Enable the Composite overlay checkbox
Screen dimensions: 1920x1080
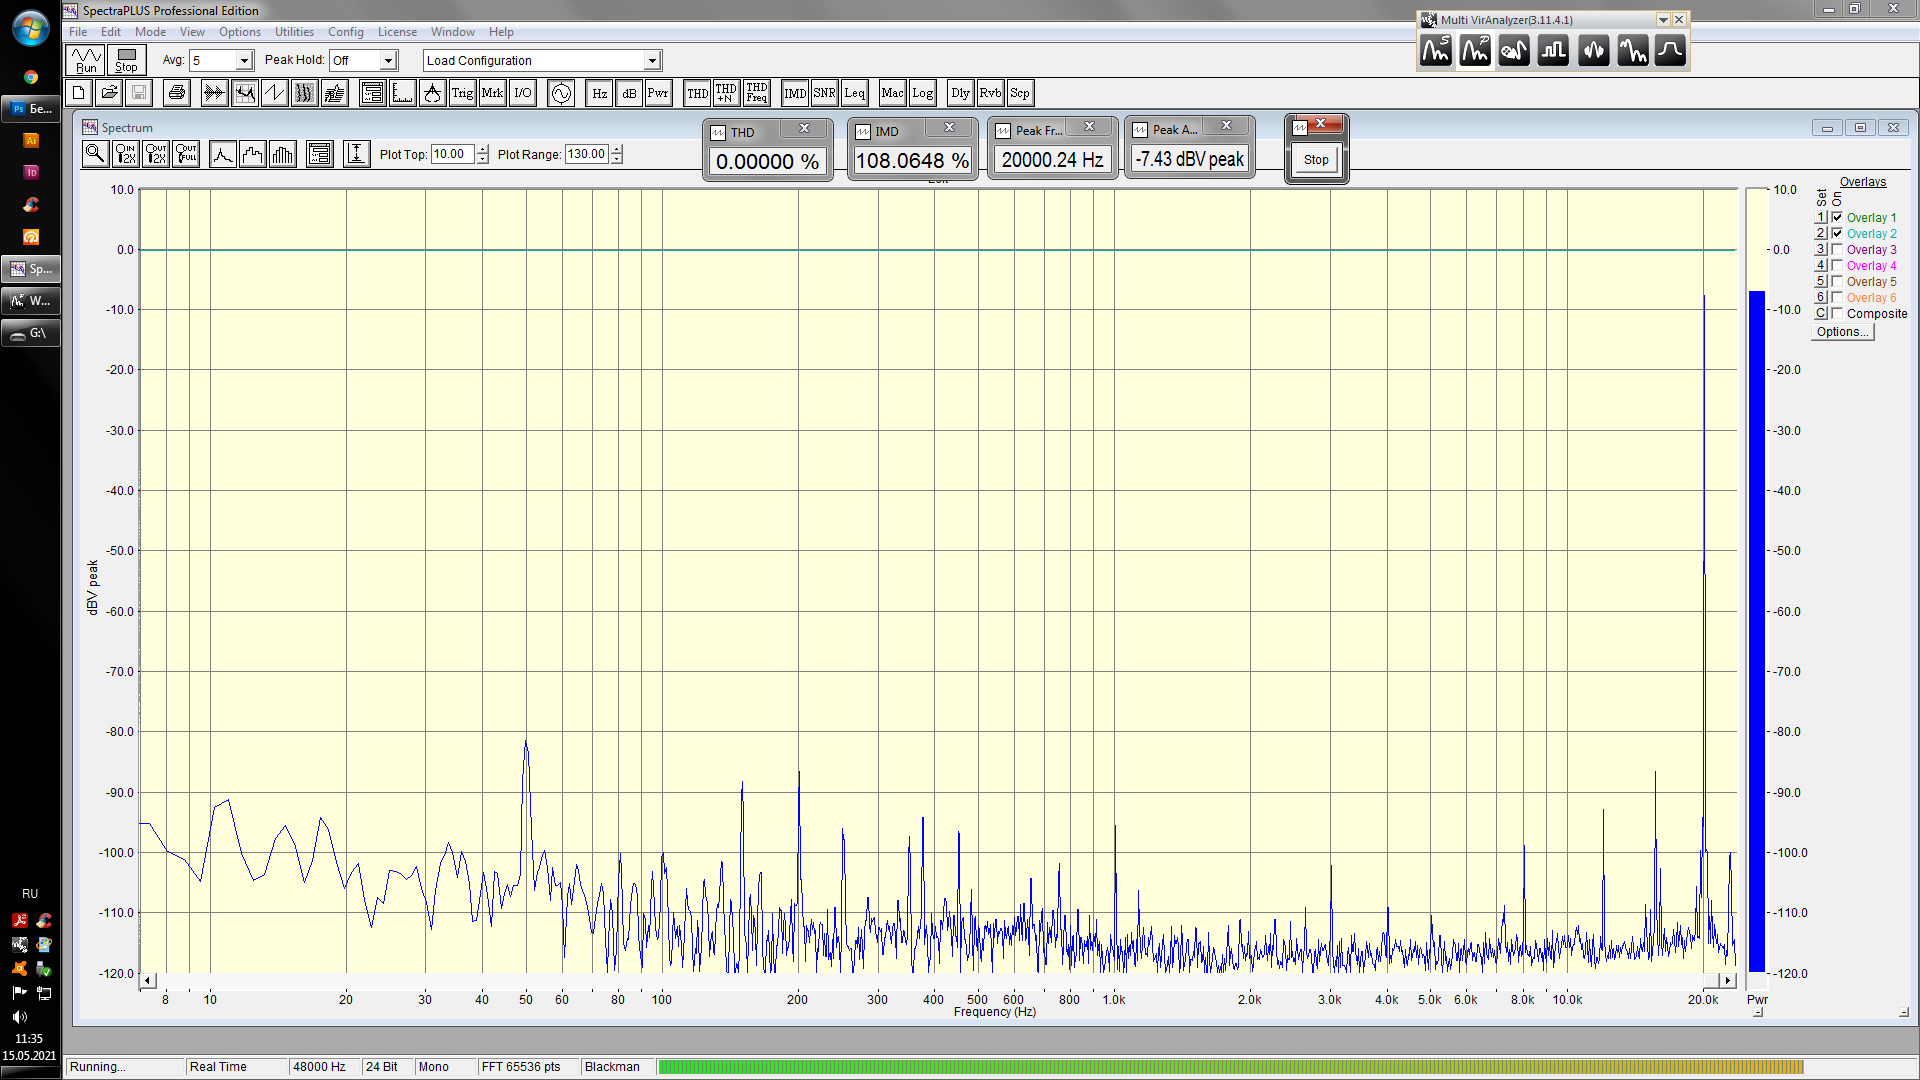(1837, 313)
